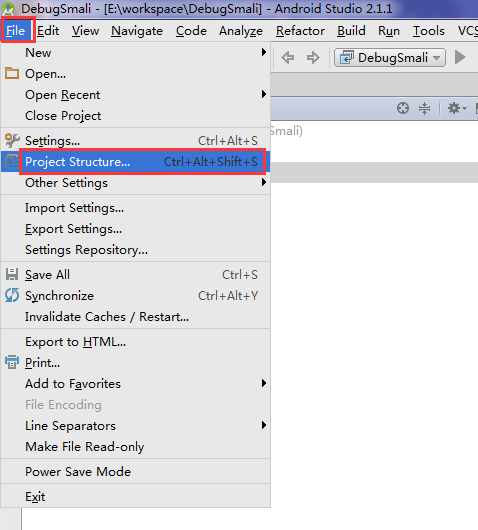Expand the Open Recent submenu arrow

264,94
